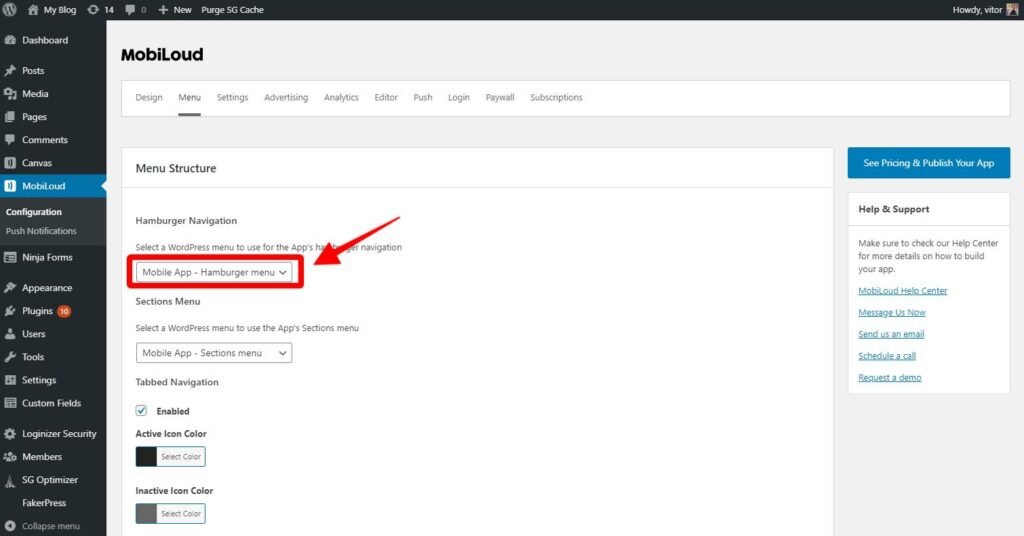1024x536 pixels.
Task: Click the Plugins plug icon
Action: (10, 311)
